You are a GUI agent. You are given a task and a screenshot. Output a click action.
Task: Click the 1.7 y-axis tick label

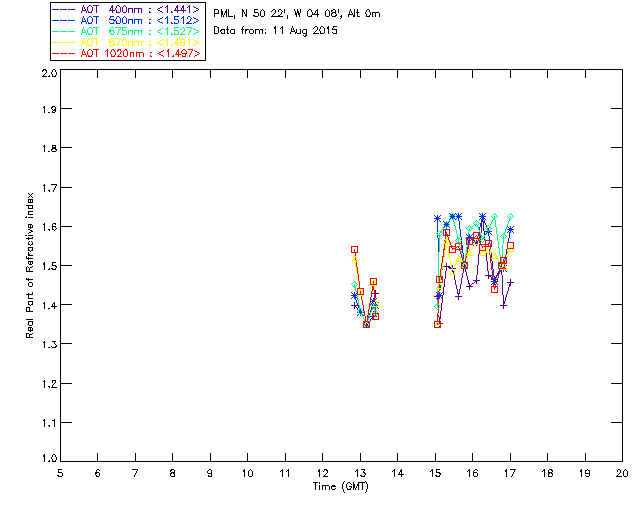coord(49,188)
